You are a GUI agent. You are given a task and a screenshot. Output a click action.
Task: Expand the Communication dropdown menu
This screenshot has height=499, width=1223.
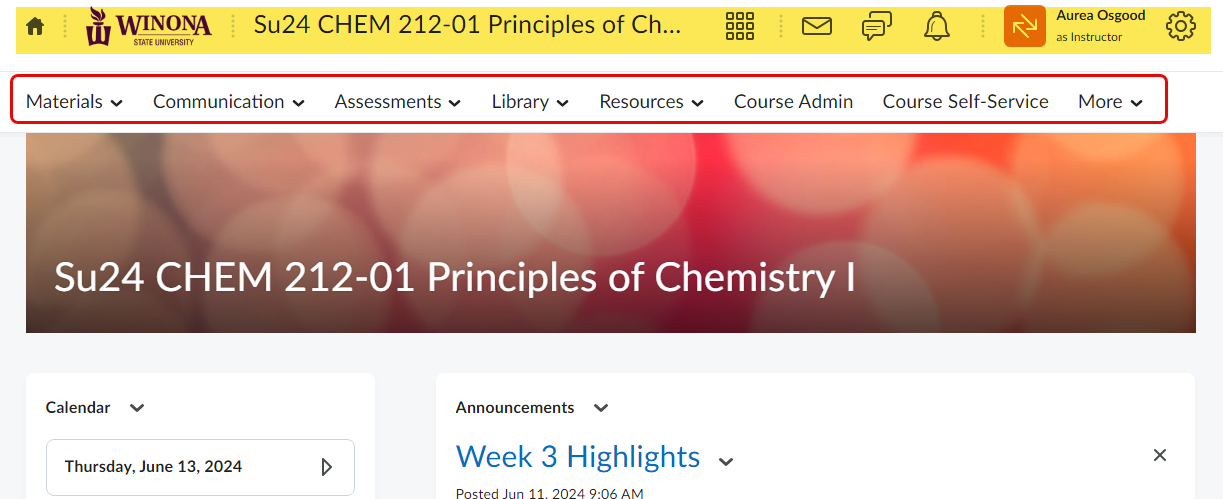click(229, 102)
